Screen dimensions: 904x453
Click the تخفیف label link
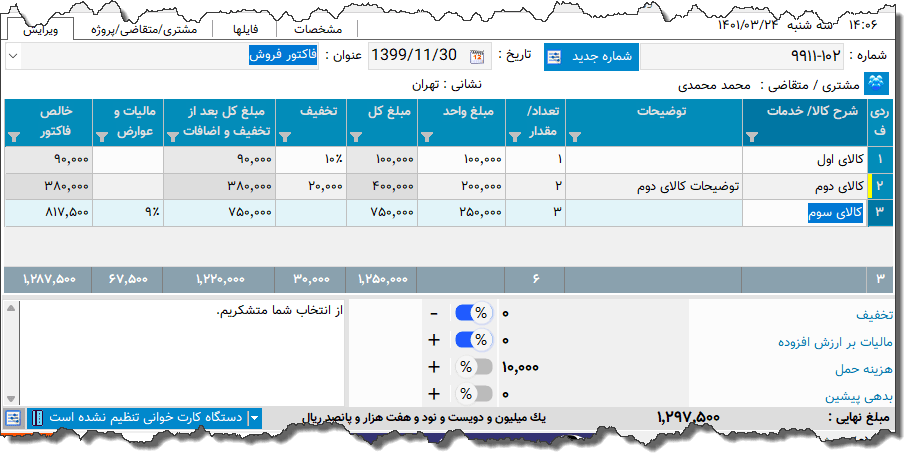pos(875,315)
